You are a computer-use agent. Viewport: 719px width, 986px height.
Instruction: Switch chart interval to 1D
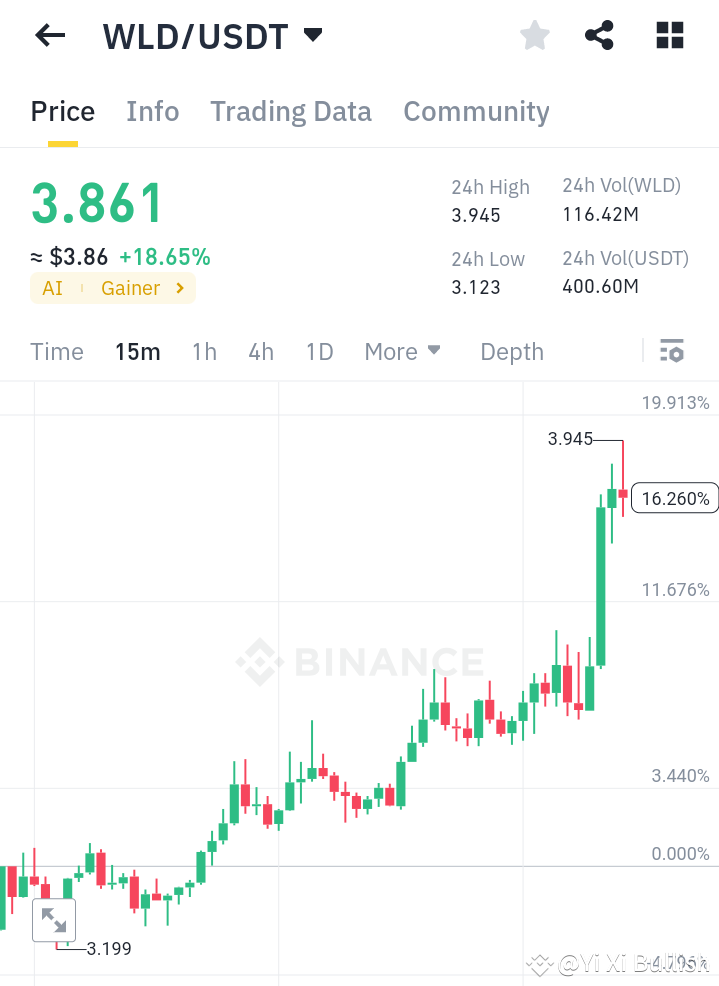(x=319, y=351)
